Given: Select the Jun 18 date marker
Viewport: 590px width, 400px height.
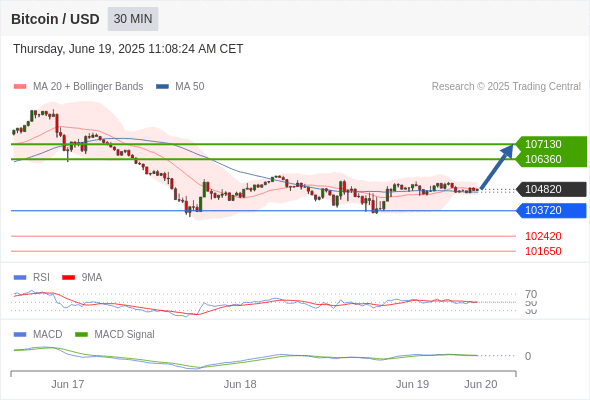Looking at the screenshot, I should 240,384.
